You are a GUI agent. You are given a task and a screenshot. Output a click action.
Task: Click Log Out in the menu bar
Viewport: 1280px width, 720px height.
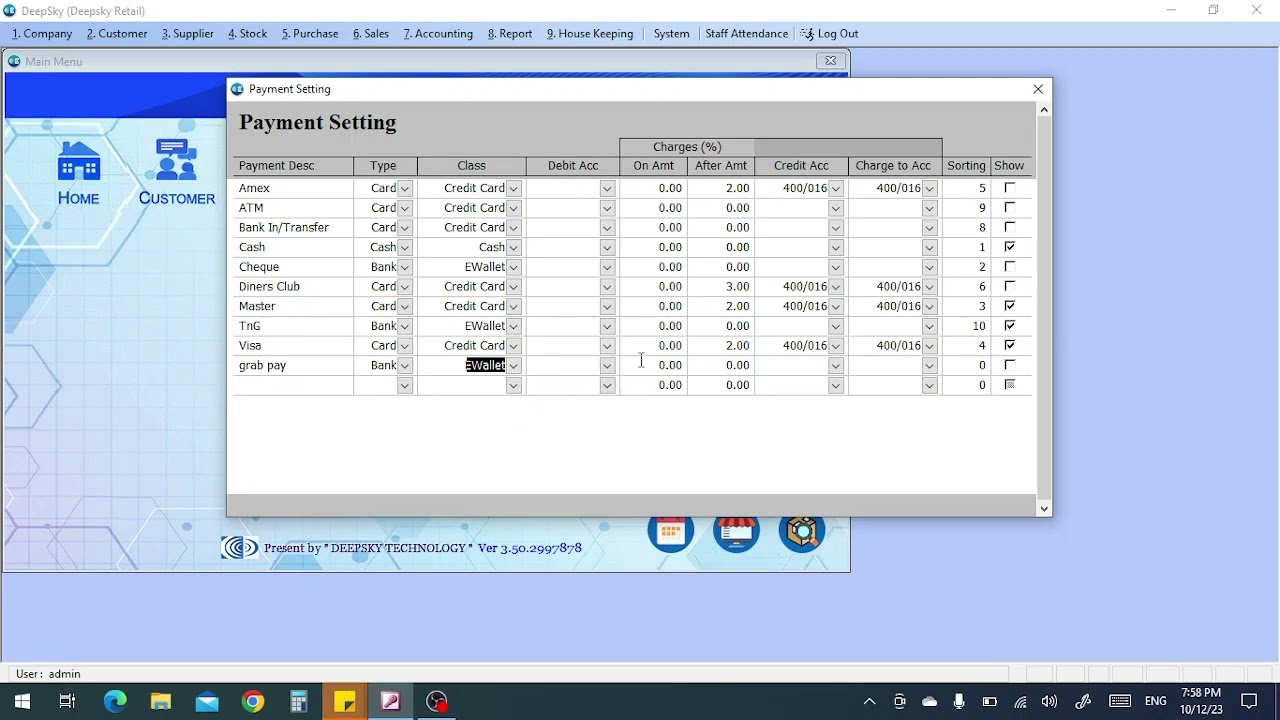[x=829, y=34]
